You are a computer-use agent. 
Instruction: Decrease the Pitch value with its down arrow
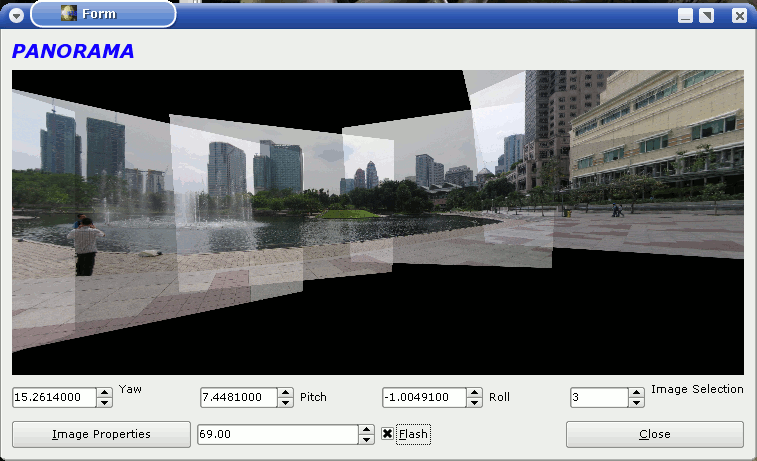point(285,403)
